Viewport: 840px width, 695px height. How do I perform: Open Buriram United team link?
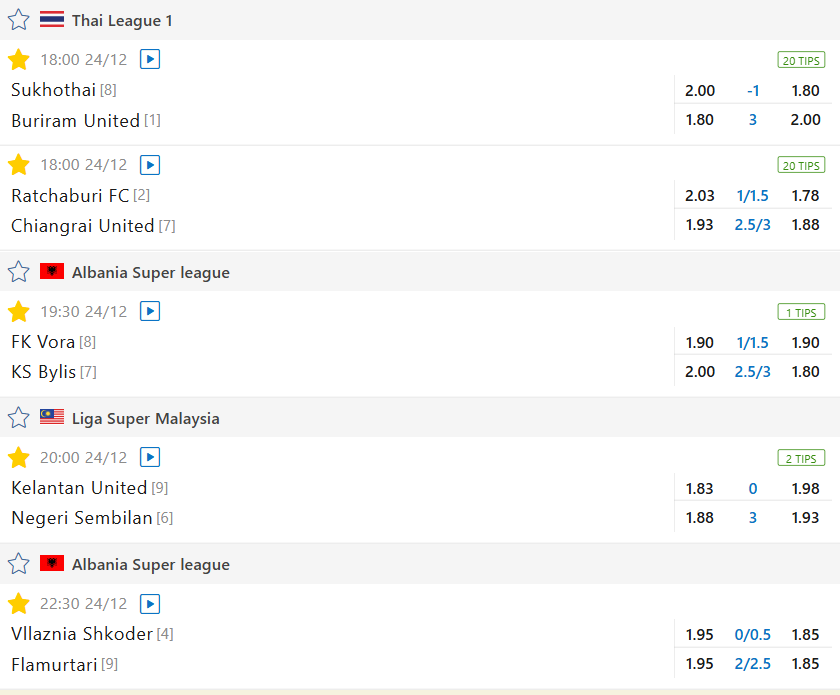75,121
